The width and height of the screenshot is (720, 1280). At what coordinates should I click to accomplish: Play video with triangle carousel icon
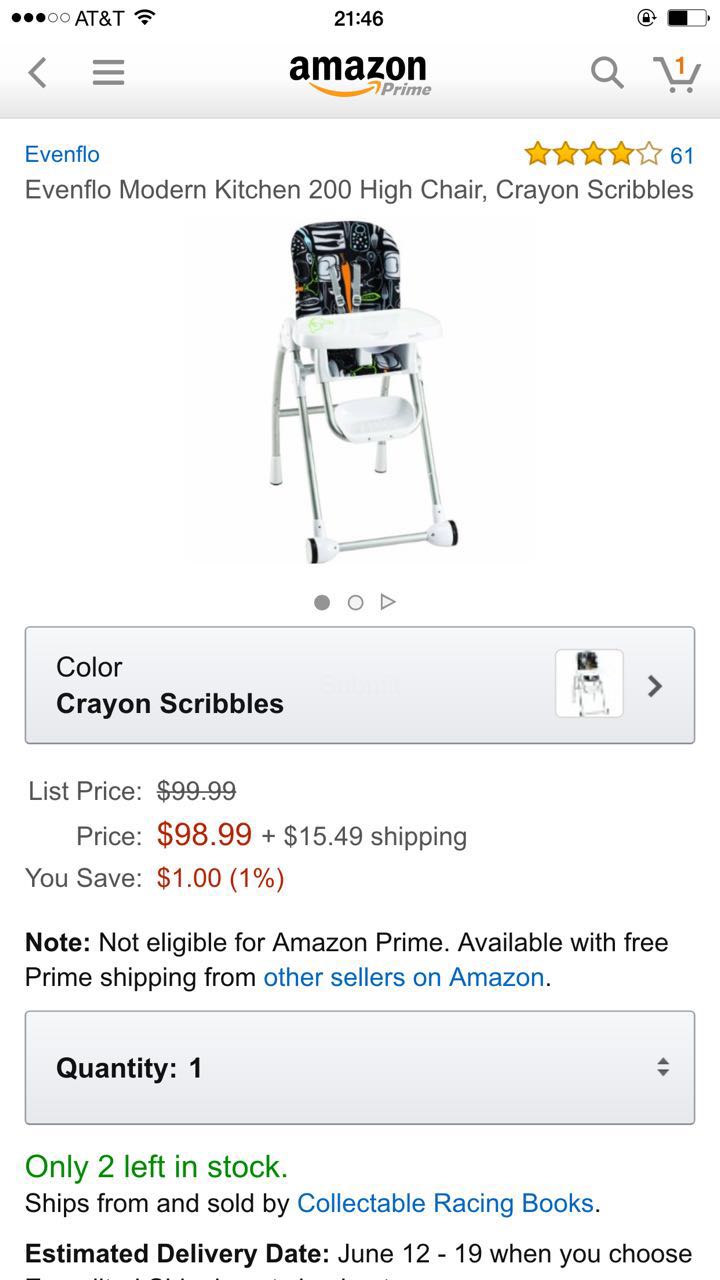pyautogui.click(x=388, y=601)
